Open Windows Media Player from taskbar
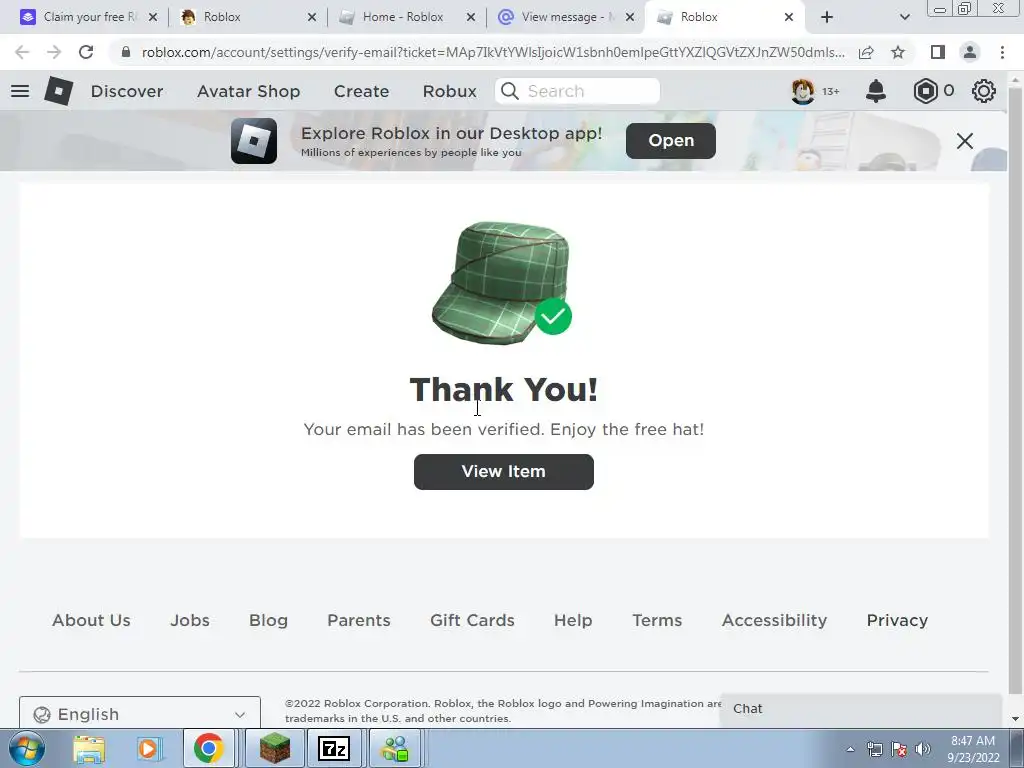 (x=148, y=749)
